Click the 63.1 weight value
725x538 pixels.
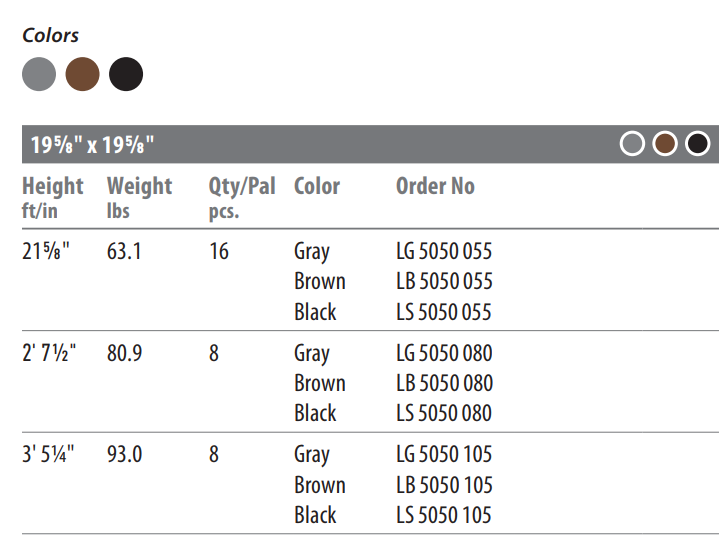click(124, 251)
